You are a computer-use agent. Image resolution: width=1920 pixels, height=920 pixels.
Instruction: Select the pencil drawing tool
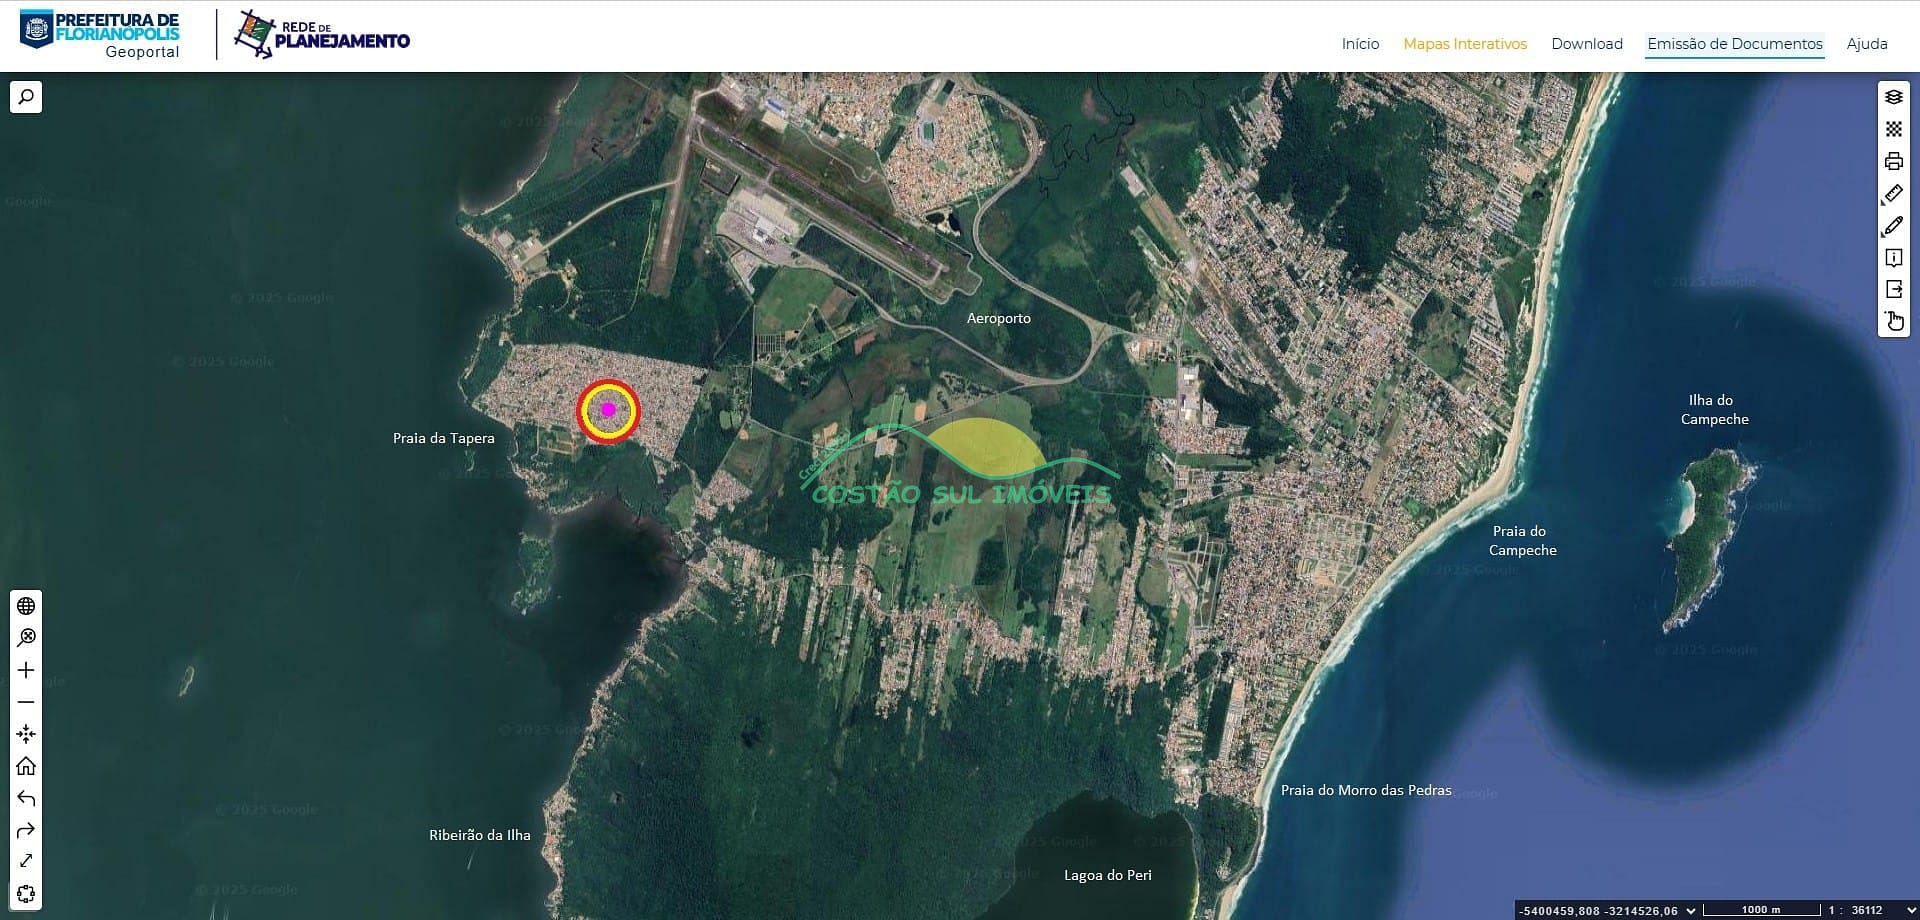[1893, 226]
